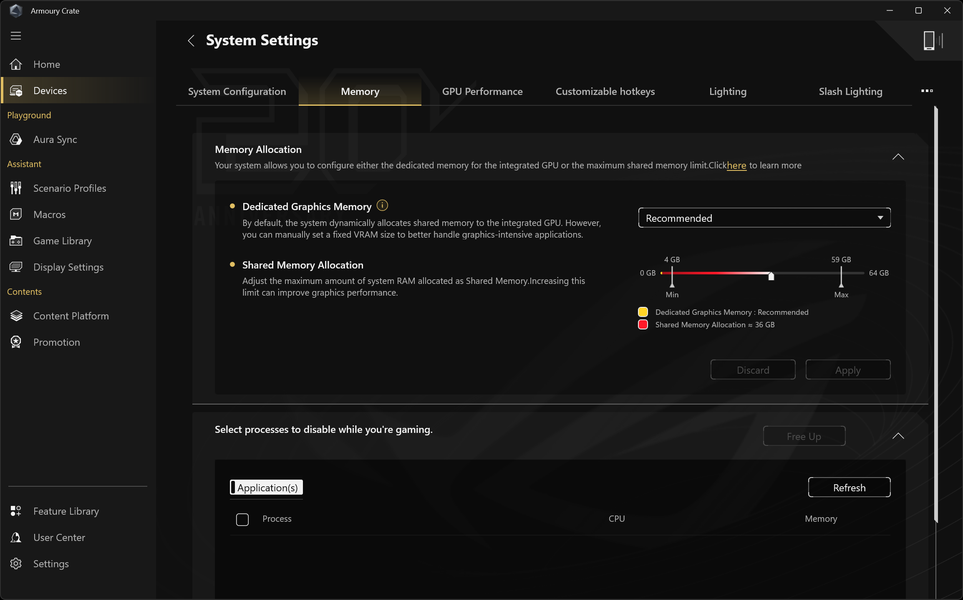Click the Free Up button
The width and height of the screenshot is (963, 600).
pos(804,437)
